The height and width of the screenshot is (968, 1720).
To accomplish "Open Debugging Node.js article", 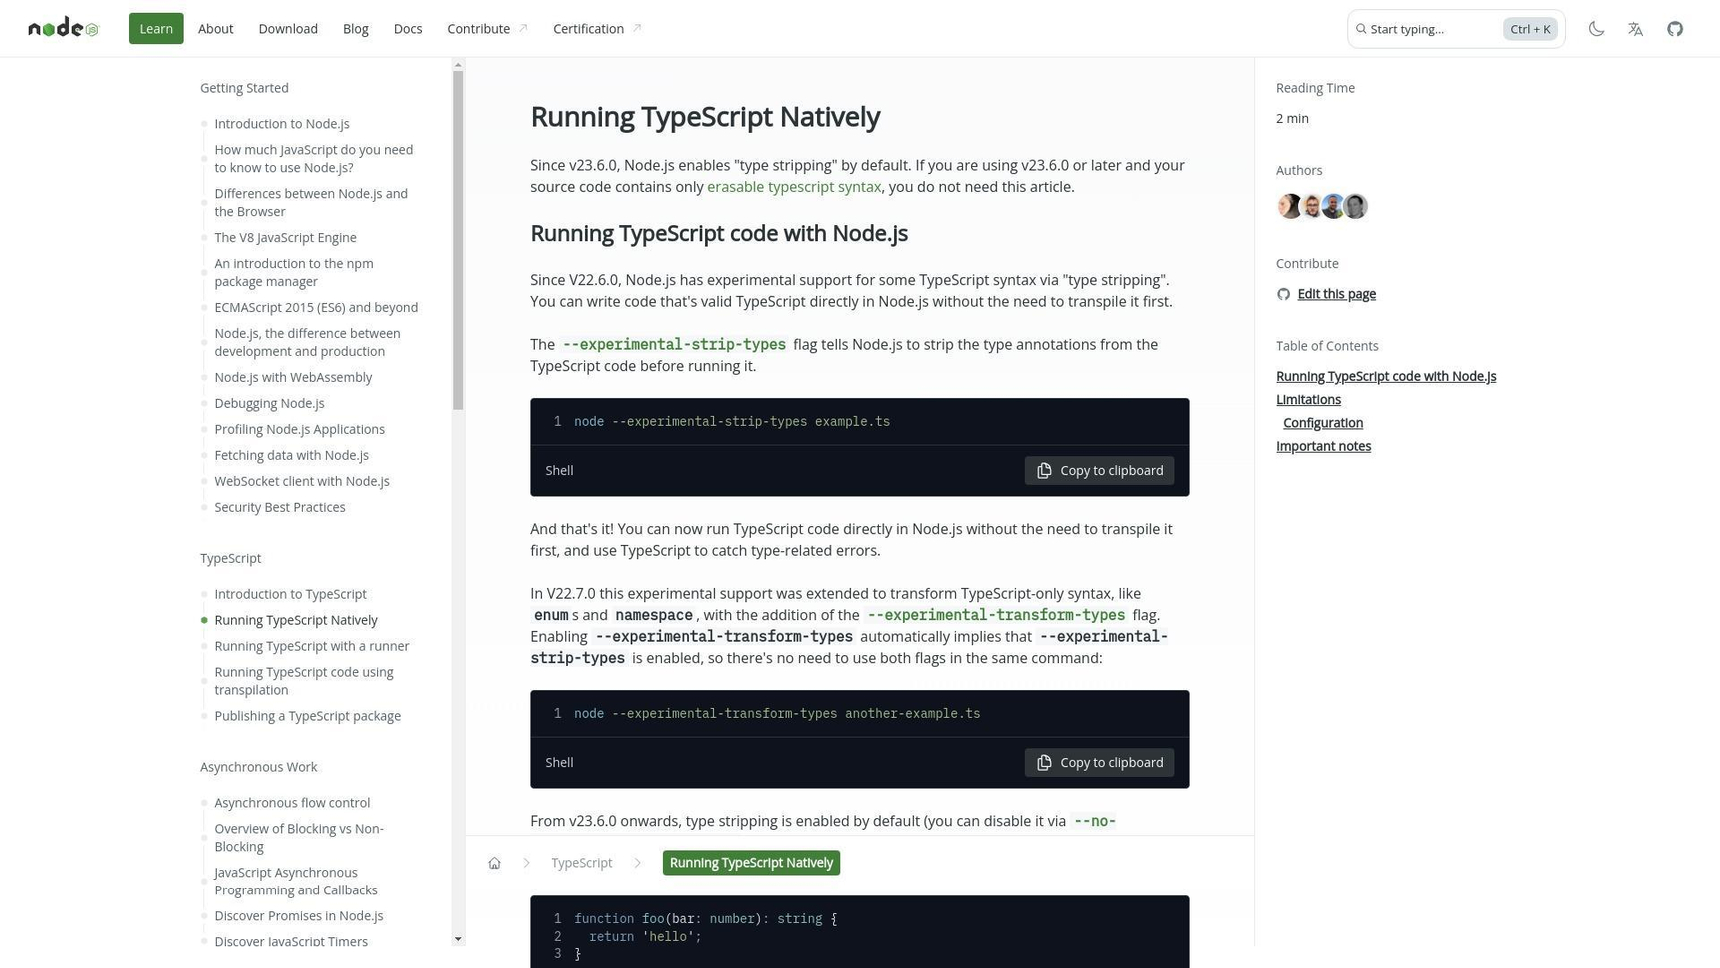I will pos(269,404).
